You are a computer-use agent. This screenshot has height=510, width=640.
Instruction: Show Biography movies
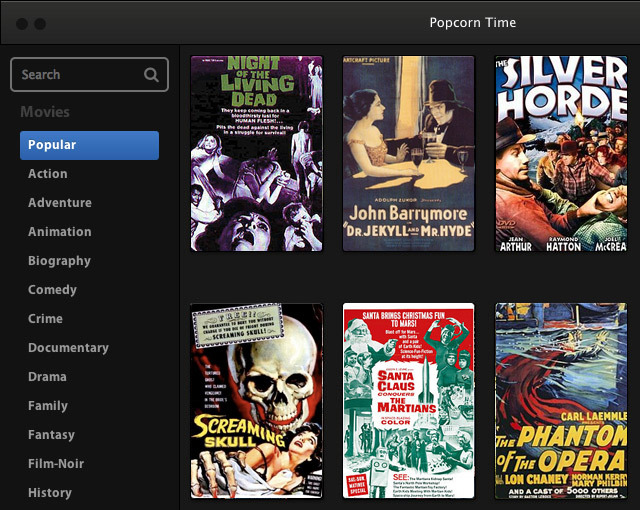tap(59, 261)
